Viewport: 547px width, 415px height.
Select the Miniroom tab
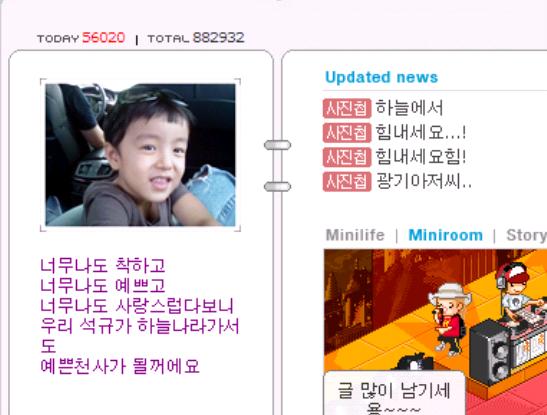[x=445, y=235]
